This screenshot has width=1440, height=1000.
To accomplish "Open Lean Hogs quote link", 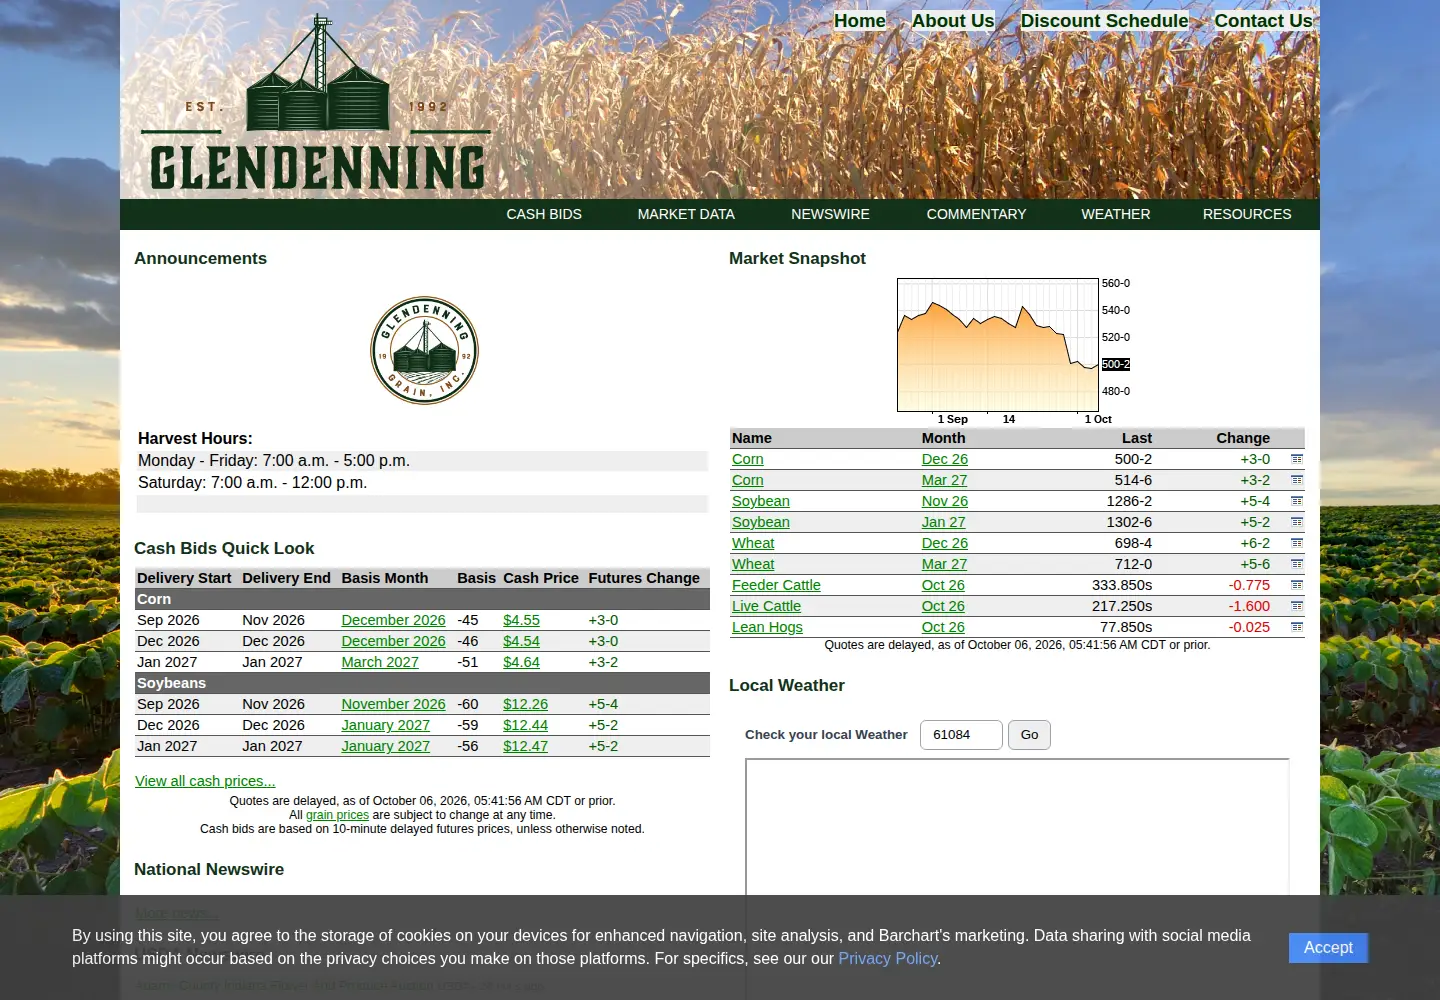I will coord(767,627).
